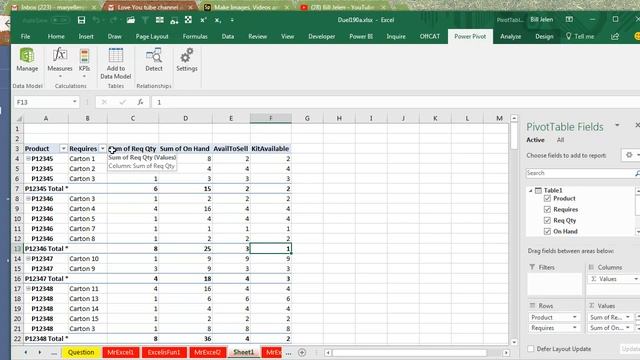Open the Question sheet tab
This screenshot has height=360, width=640.
click(81, 352)
